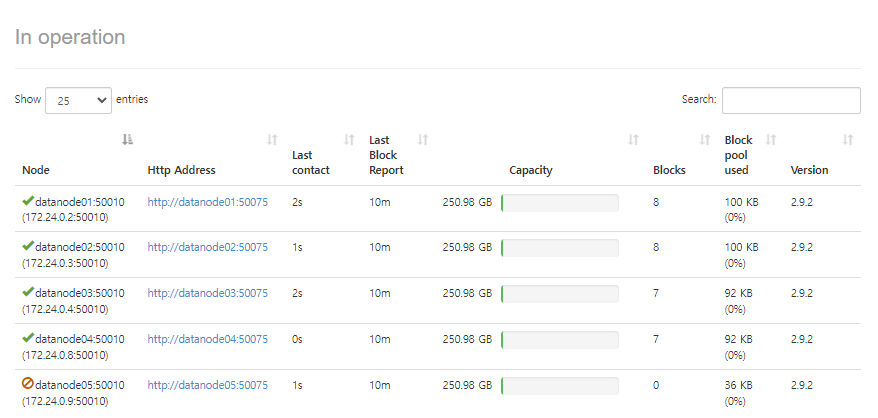Click the Blocks column header

tap(669, 170)
